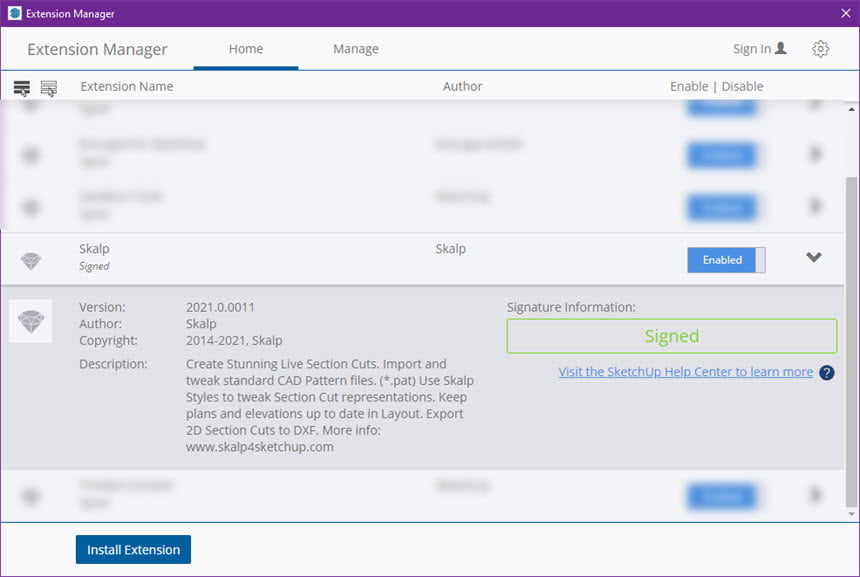
Task: Click the Signature Information label
Action: pyautogui.click(x=571, y=307)
